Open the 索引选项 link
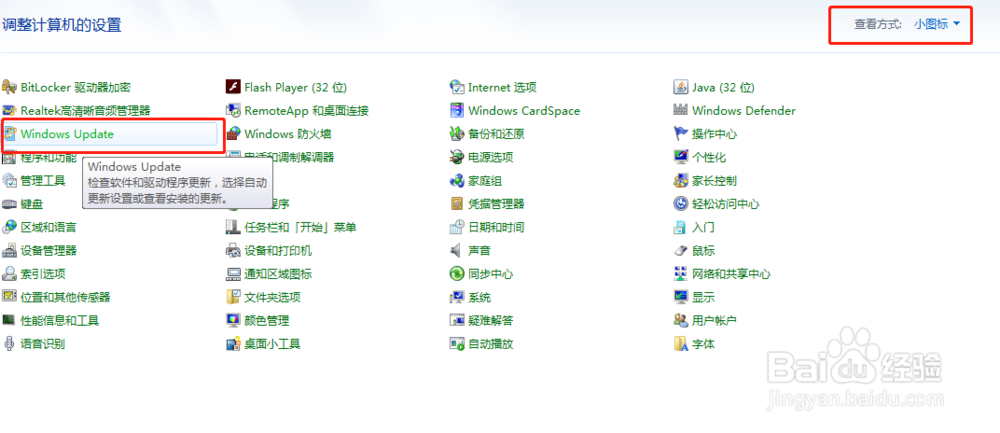1000x433 pixels. [x=43, y=274]
